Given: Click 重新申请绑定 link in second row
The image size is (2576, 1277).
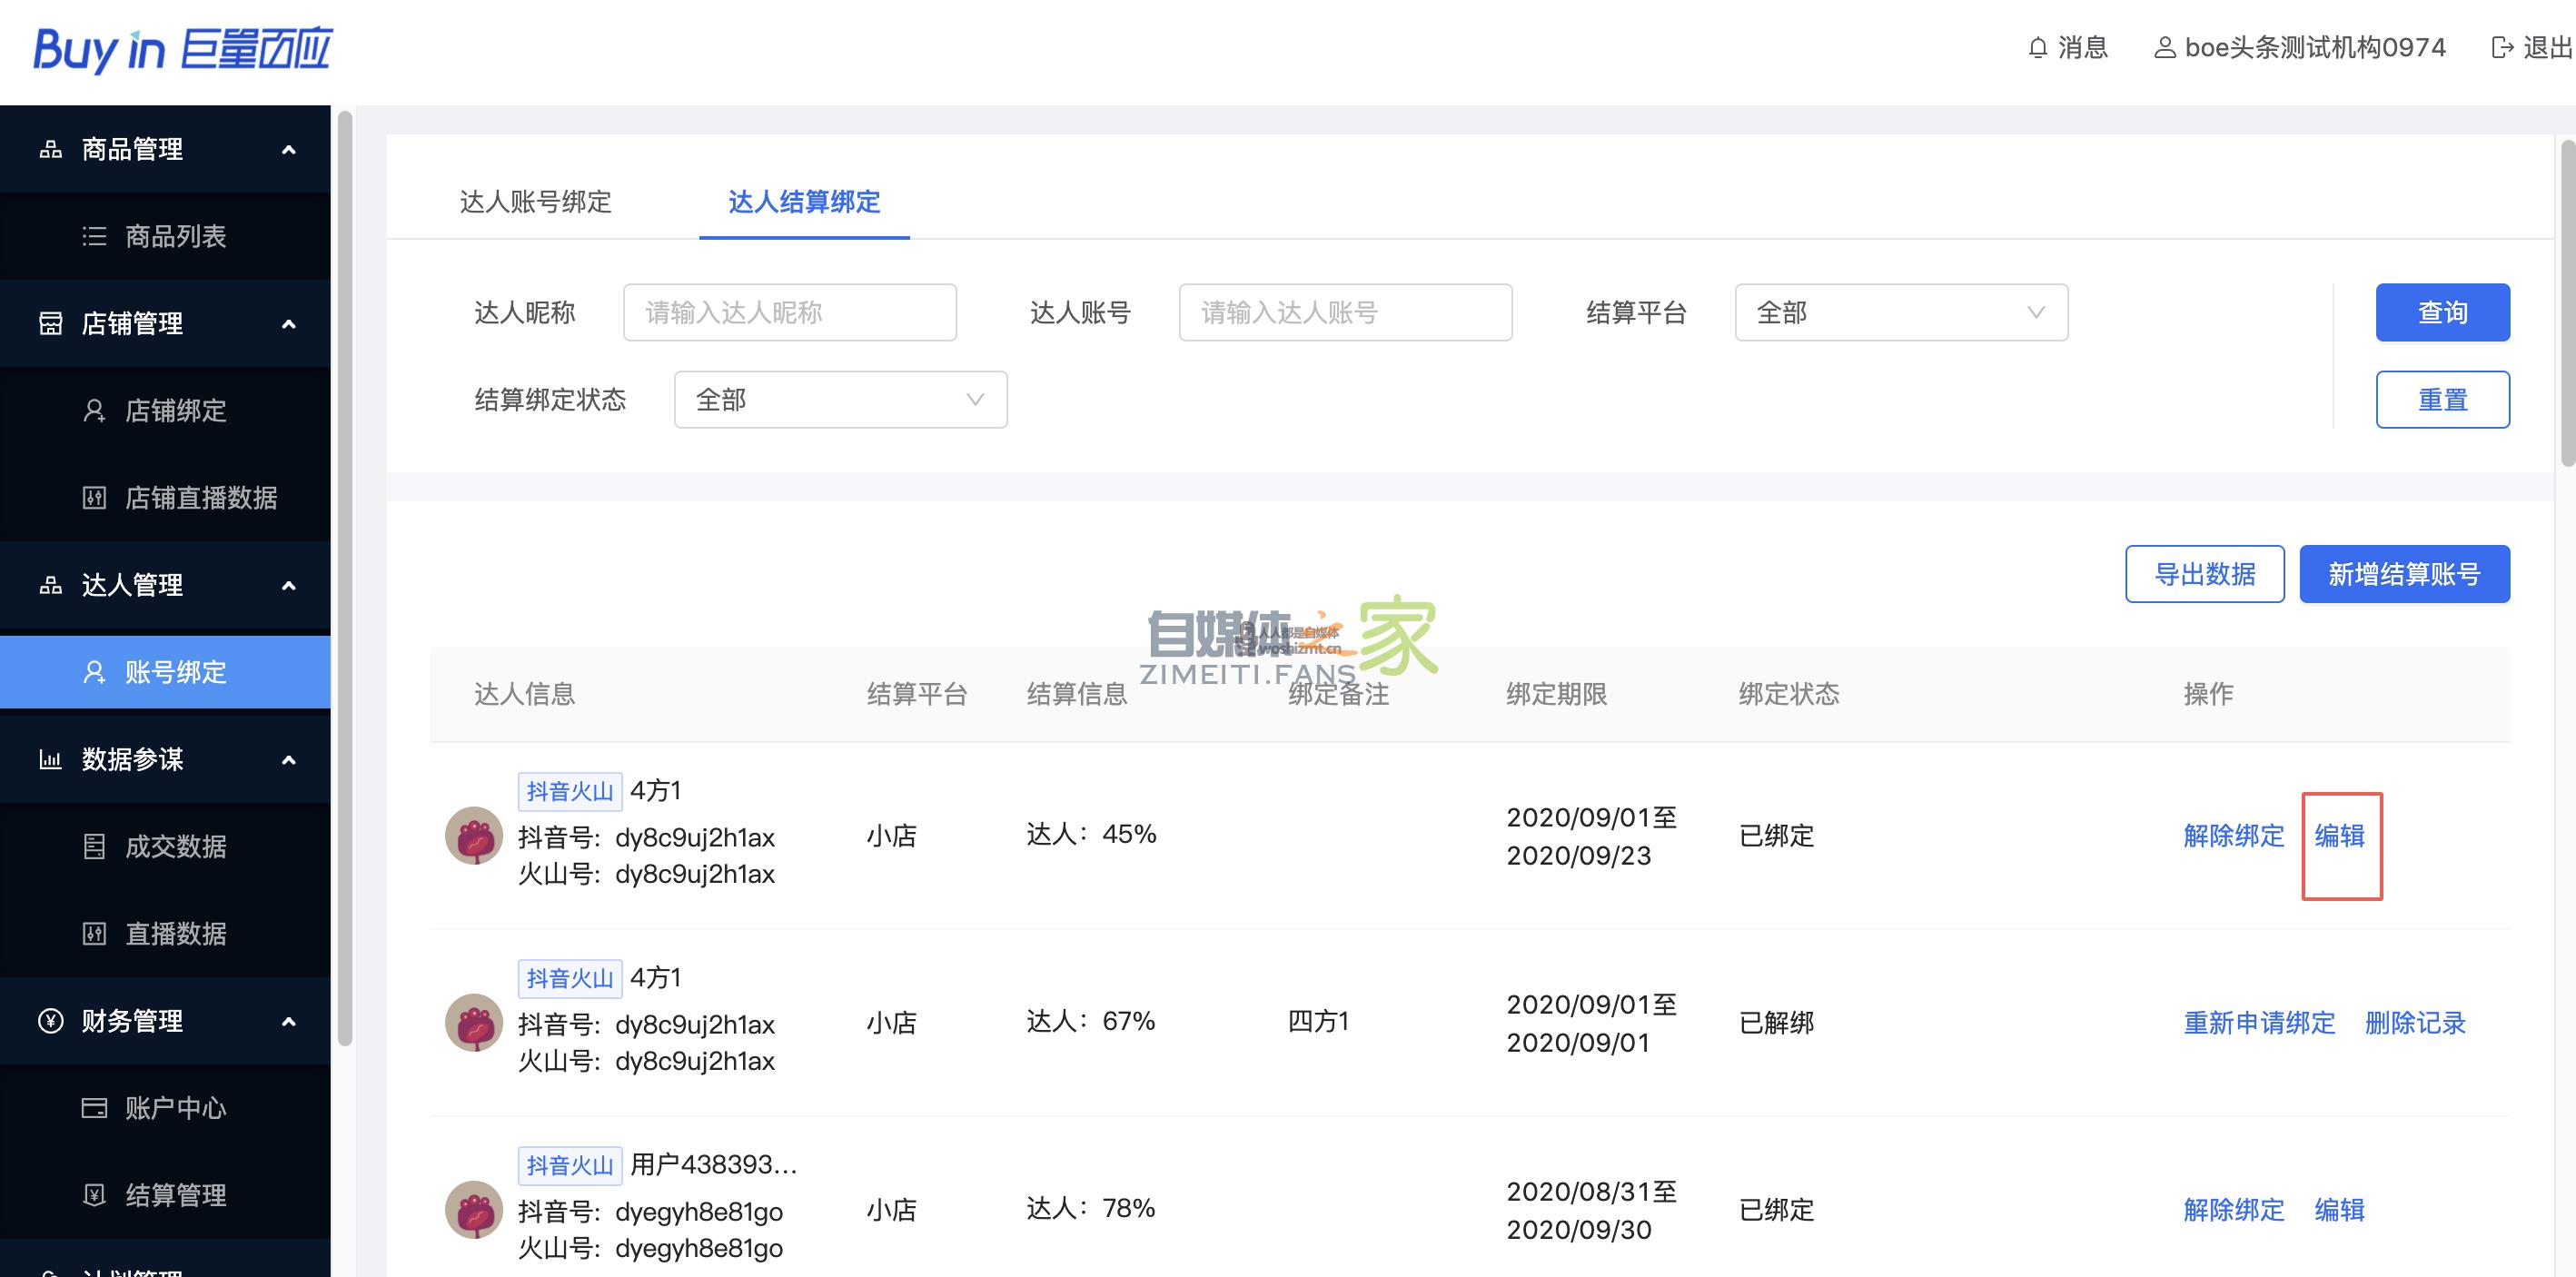Looking at the screenshot, I should pyautogui.click(x=2259, y=1023).
